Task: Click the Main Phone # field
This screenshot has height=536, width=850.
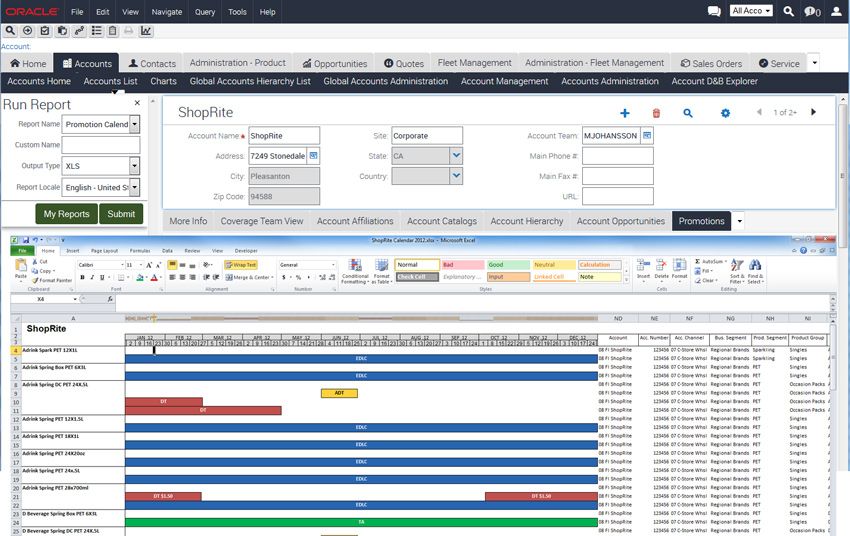Action: tap(617, 156)
